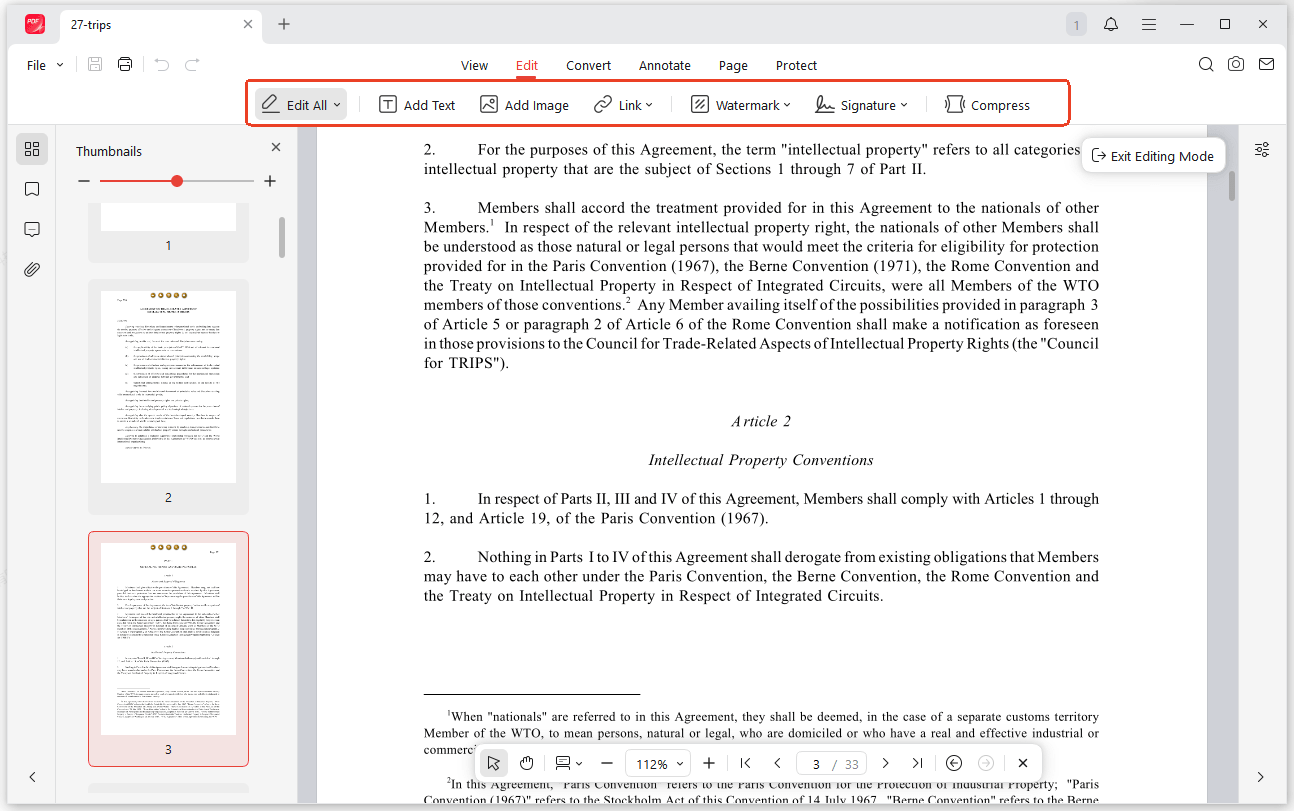Open the Page tab
The width and height of the screenshot is (1294, 811).
click(733, 65)
